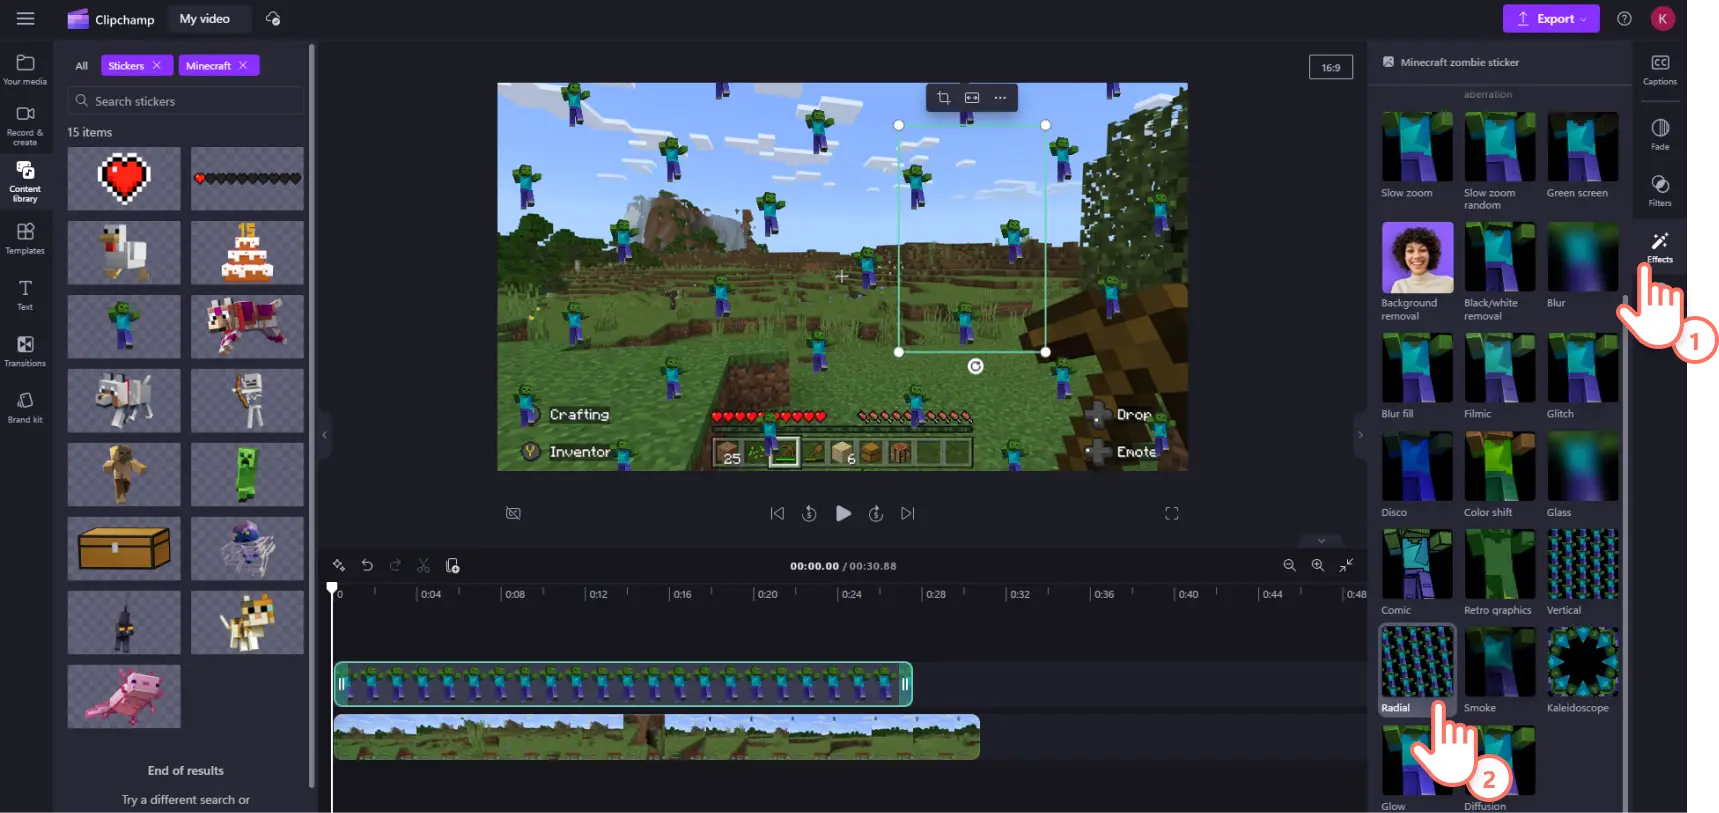
Task: Open Filters panel on right sidebar
Action: point(1660,190)
